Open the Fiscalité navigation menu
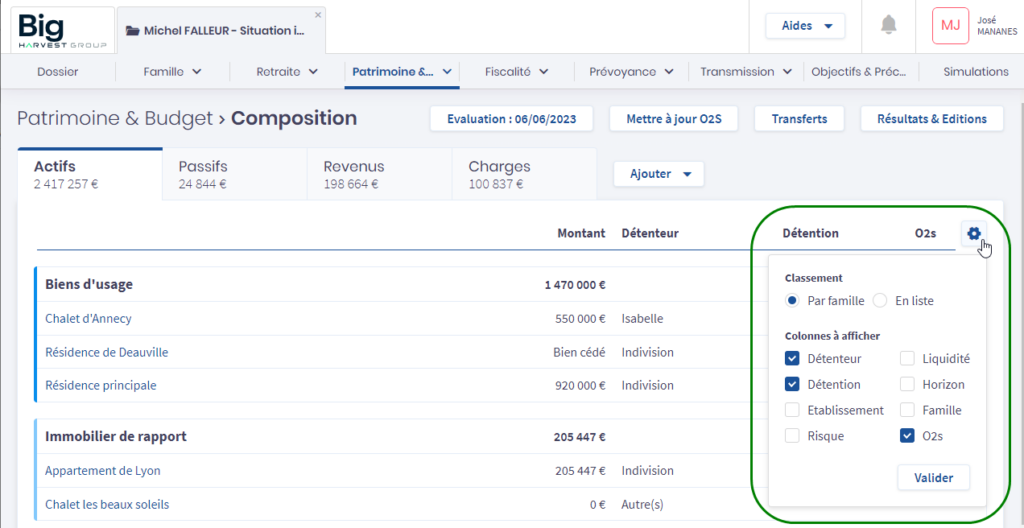 [x=516, y=72]
